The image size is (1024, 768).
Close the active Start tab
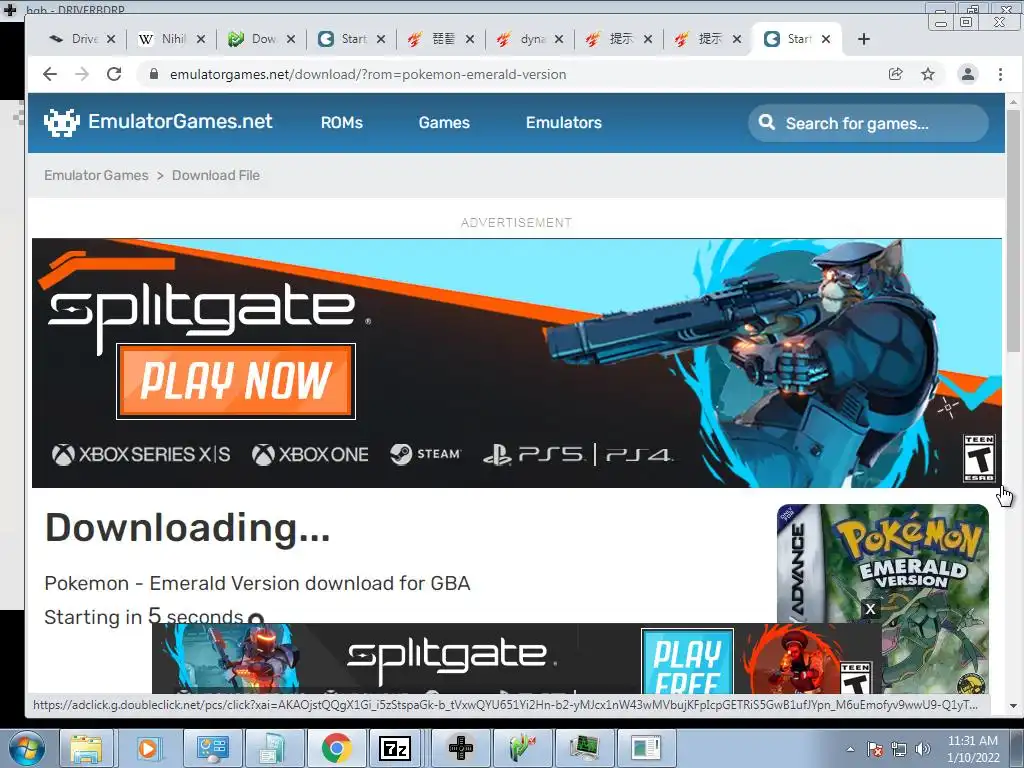pyautogui.click(x=826, y=39)
